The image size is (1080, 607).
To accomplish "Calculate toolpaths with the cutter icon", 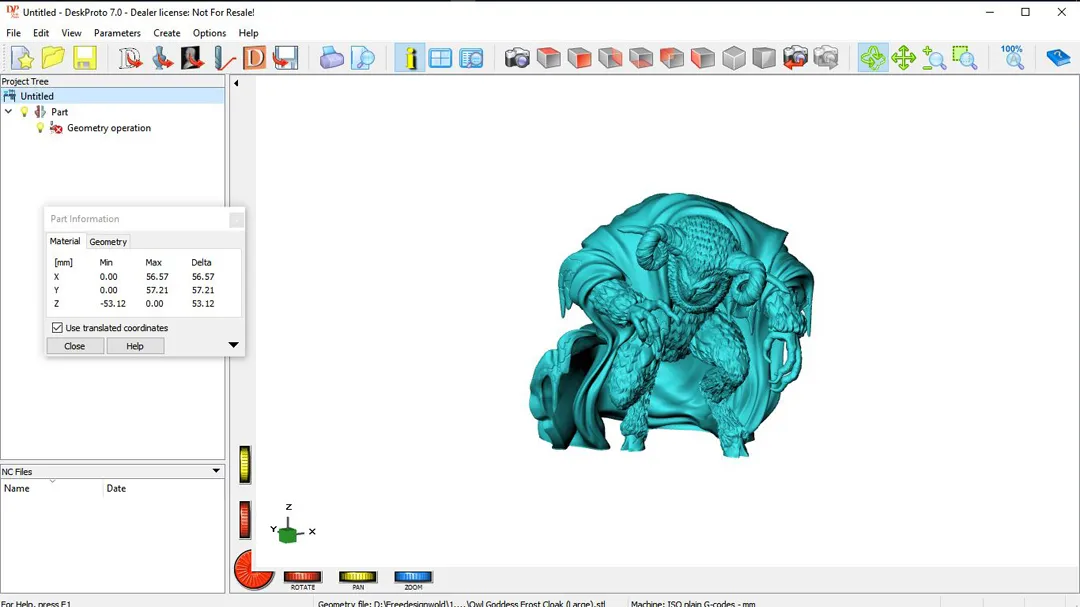I will 223,58.
